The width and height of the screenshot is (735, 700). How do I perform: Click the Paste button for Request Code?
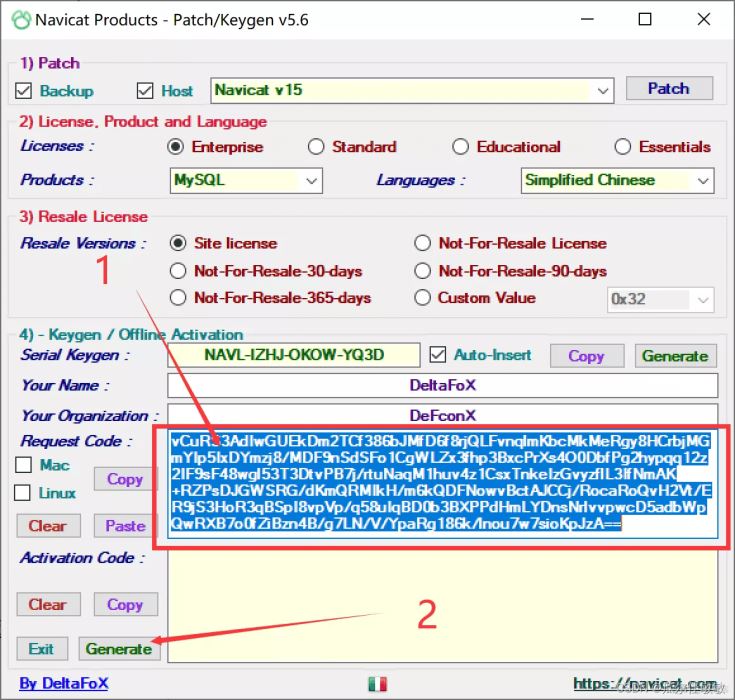(125, 525)
